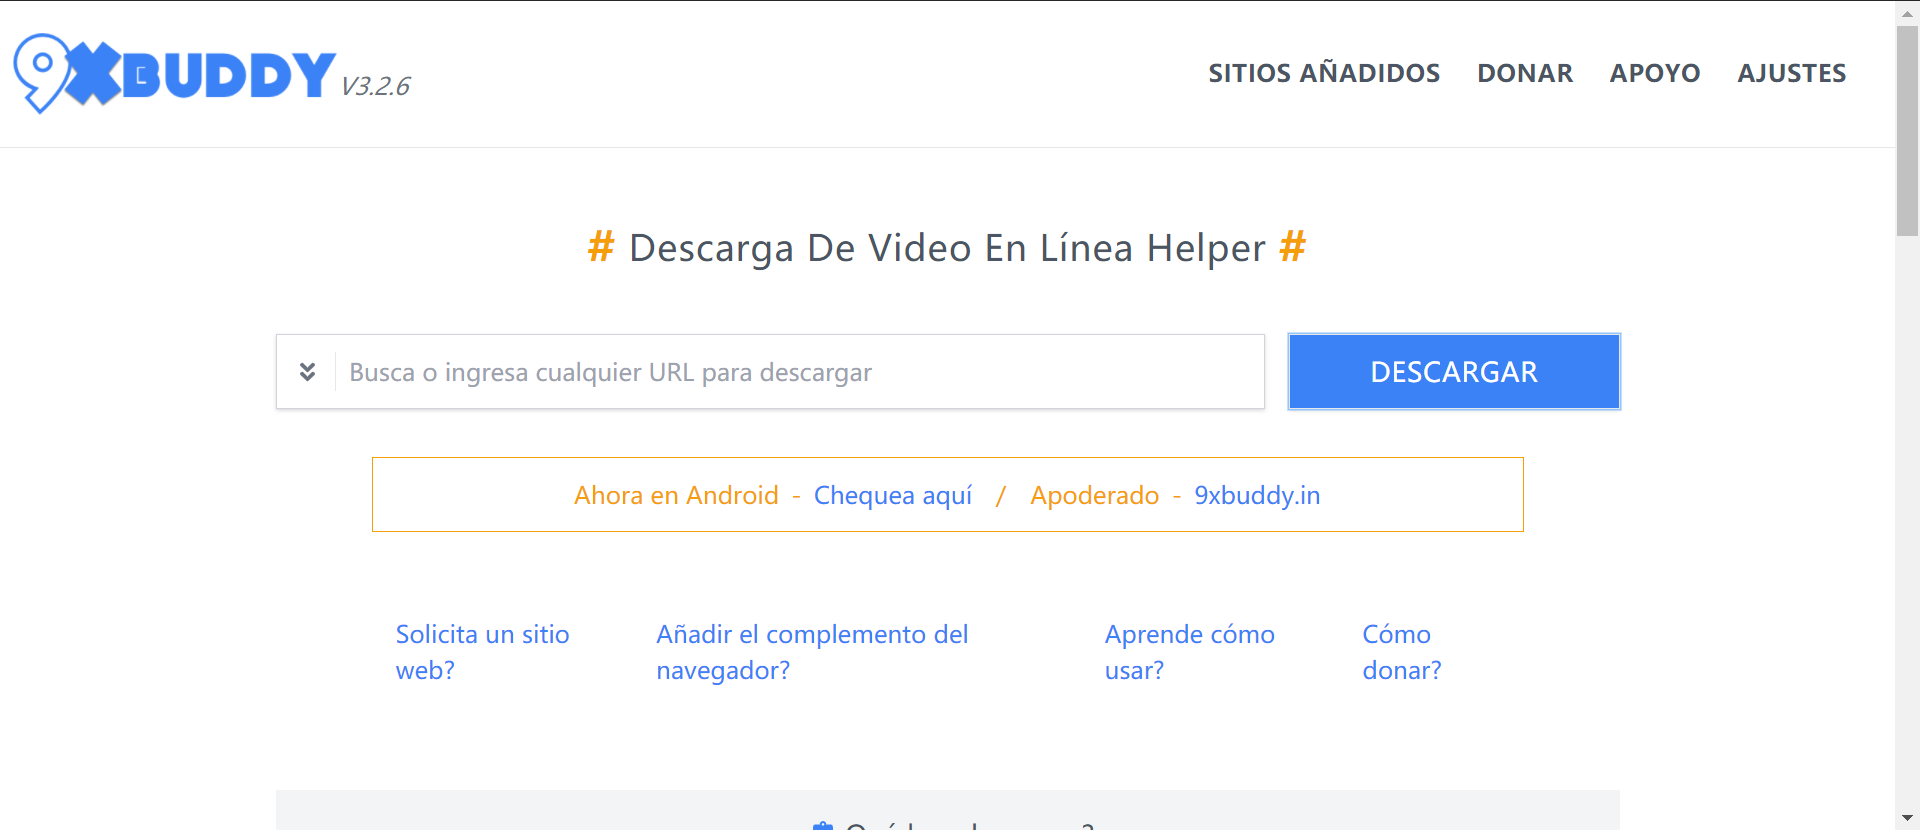Open the Ajustes menu item
Screen dimensions: 1920x830
1791,73
